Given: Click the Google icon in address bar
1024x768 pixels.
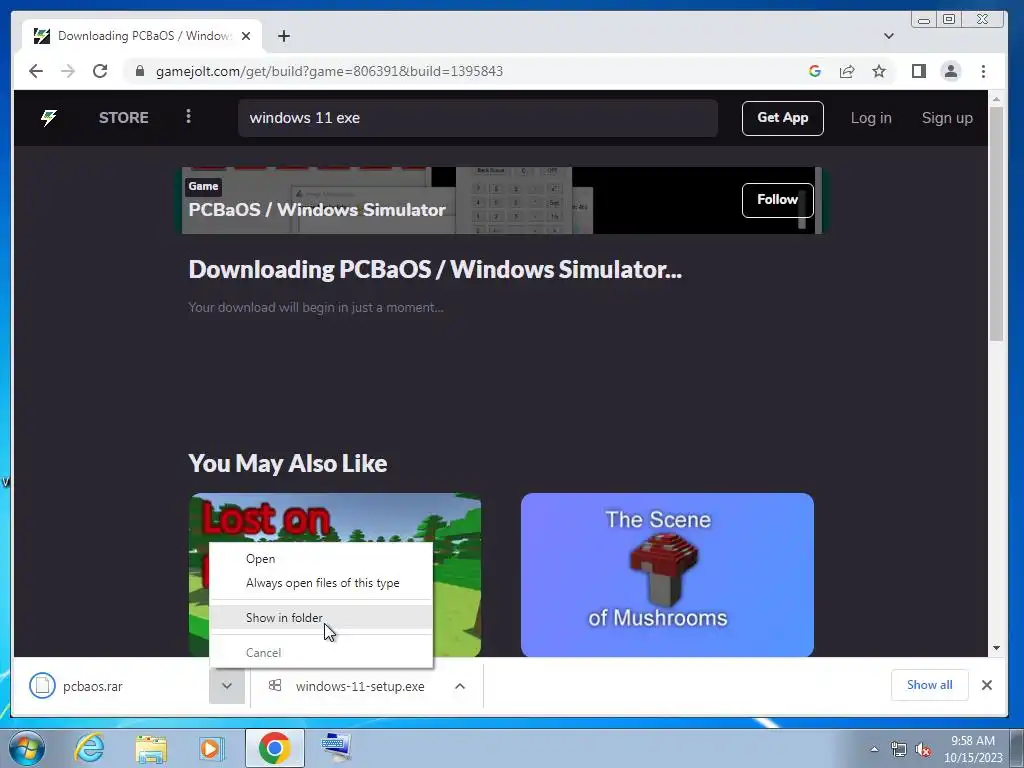Looking at the screenshot, I should (814, 71).
